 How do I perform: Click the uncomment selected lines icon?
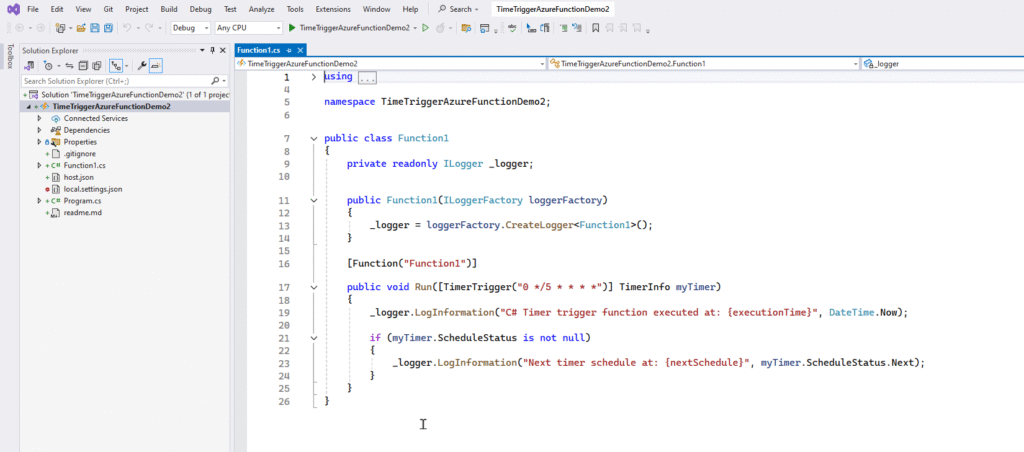pyautogui.click(x=577, y=28)
